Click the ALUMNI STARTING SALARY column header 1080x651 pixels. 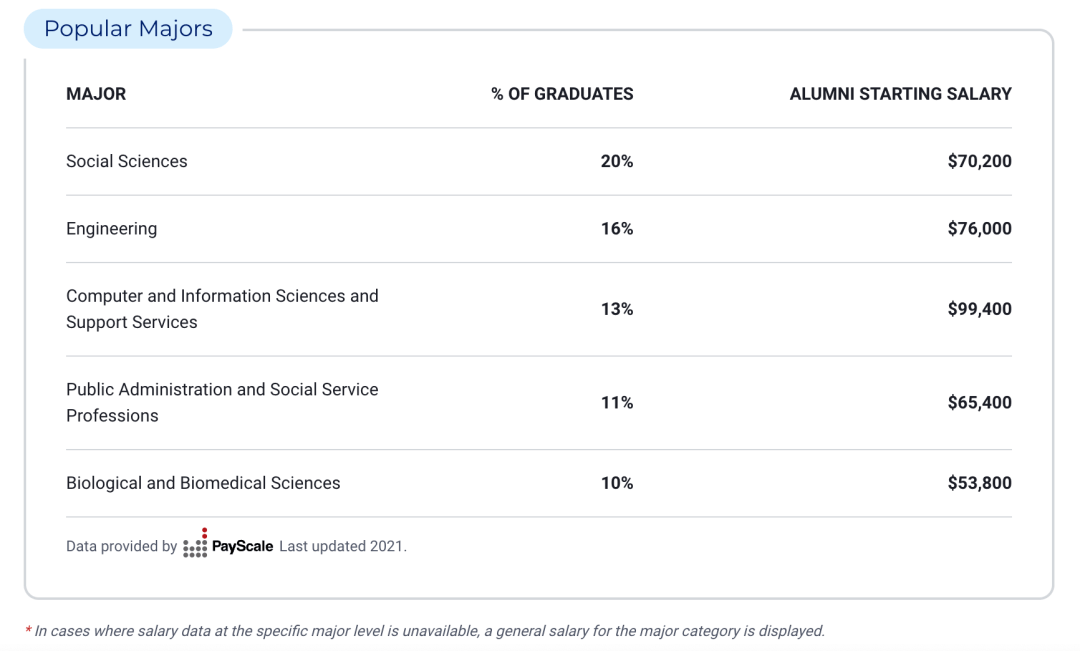tap(900, 94)
